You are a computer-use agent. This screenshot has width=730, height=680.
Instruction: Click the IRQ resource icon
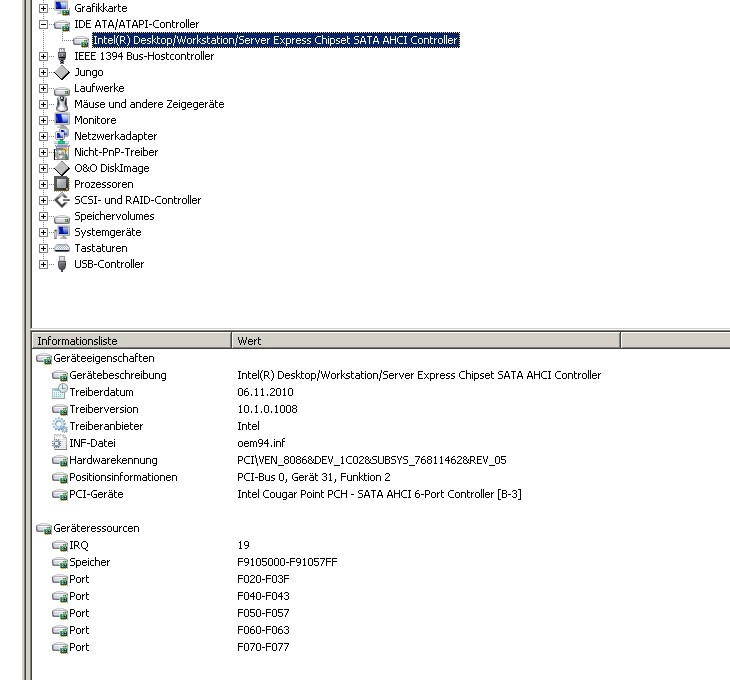point(60,545)
